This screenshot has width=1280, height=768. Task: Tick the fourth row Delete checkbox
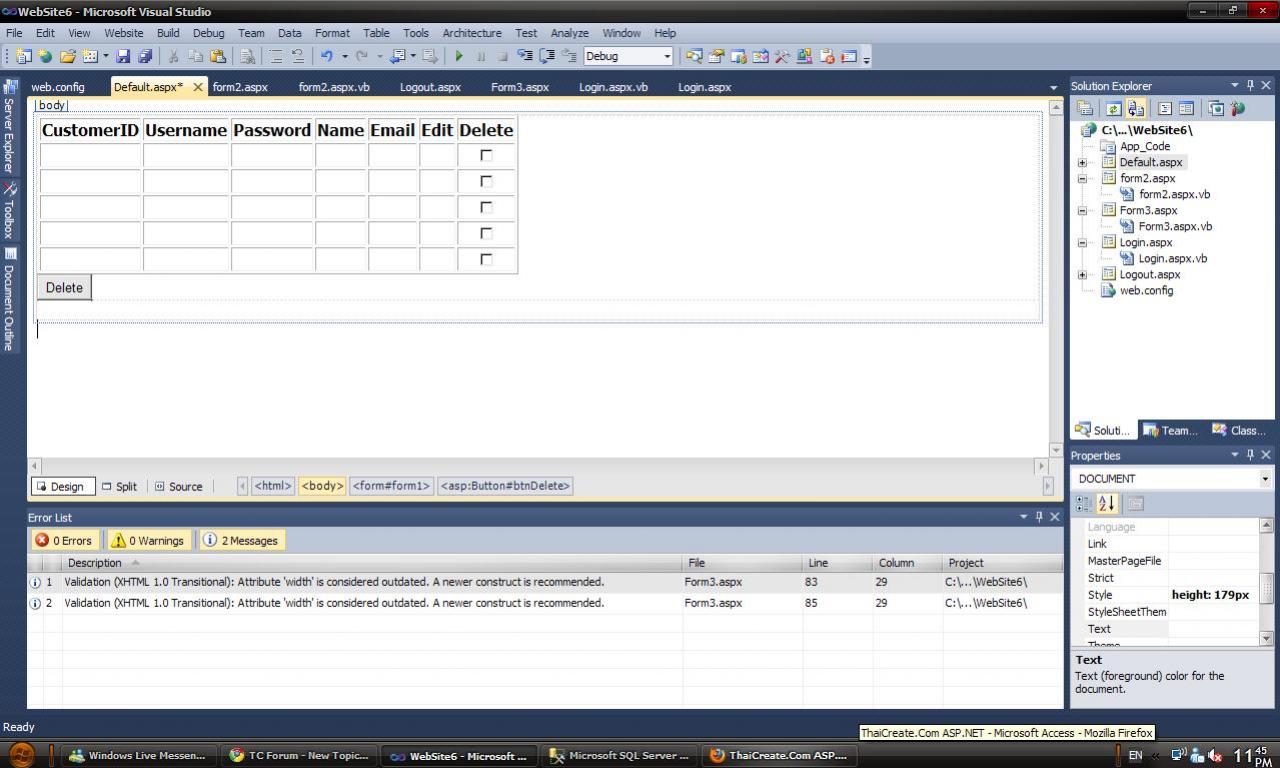[486, 233]
